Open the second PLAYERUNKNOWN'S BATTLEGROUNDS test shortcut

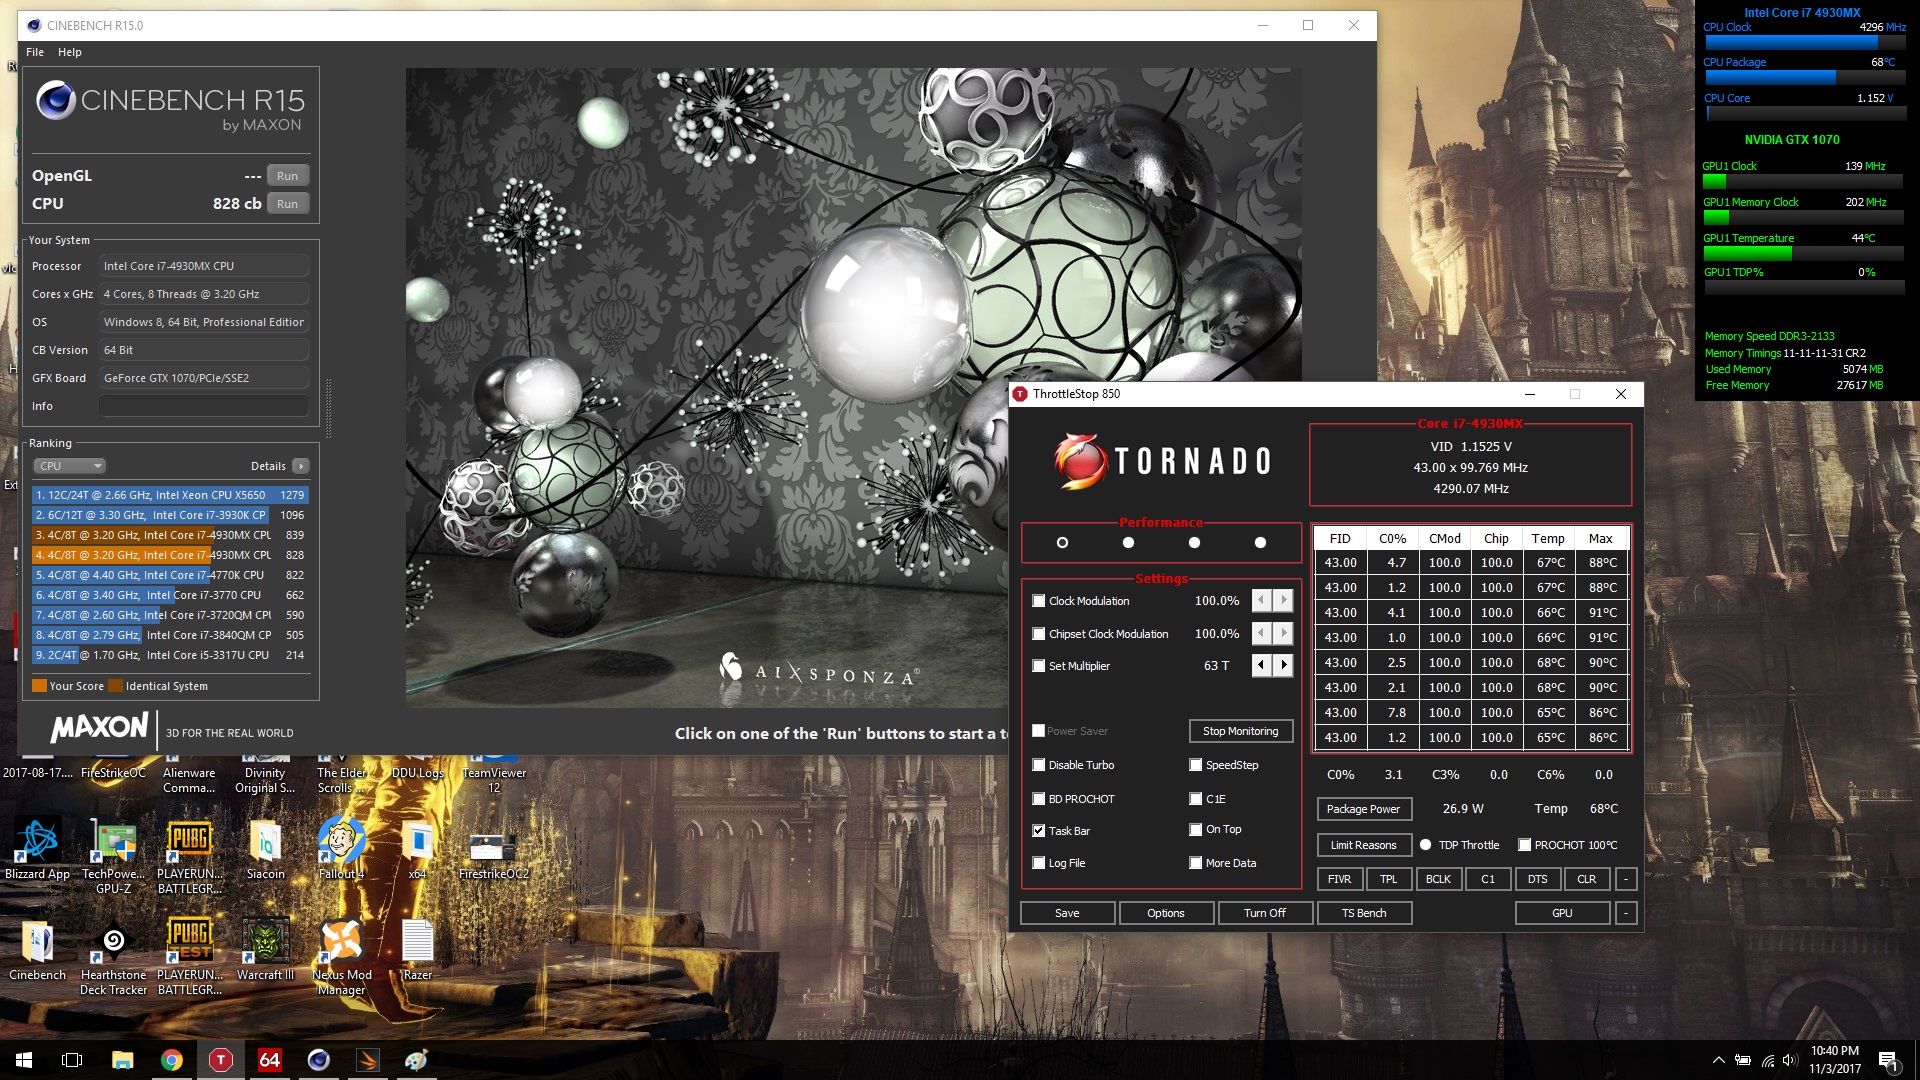click(189, 958)
